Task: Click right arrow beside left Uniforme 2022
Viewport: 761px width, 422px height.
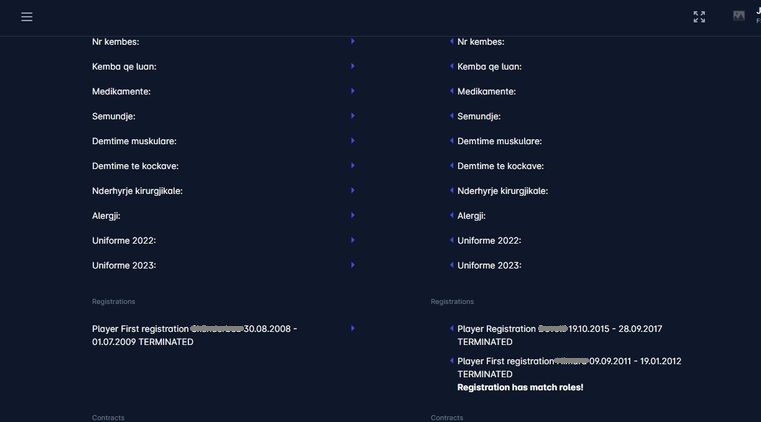Action: [x=353, y=240]
